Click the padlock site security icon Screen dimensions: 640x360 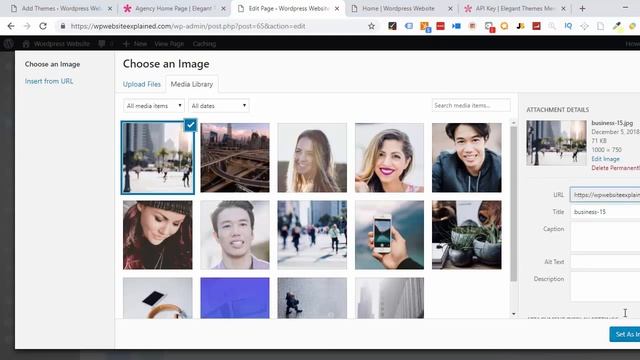tap(62, 26)
